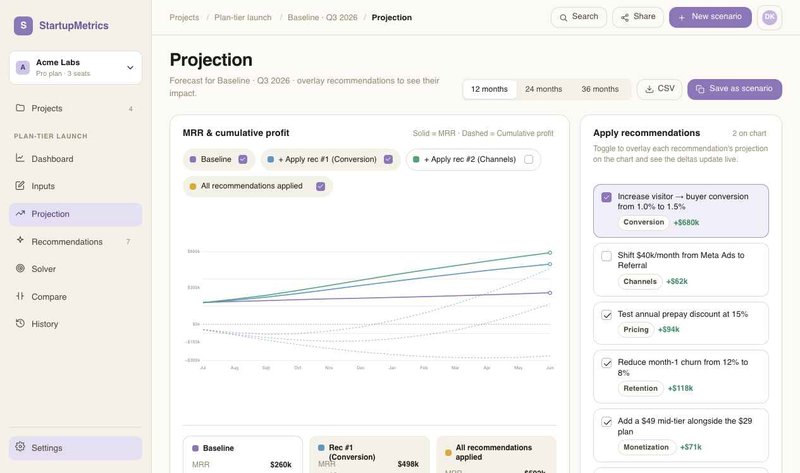Go to Recommendations in sidebar

click(x=76, y=241)
